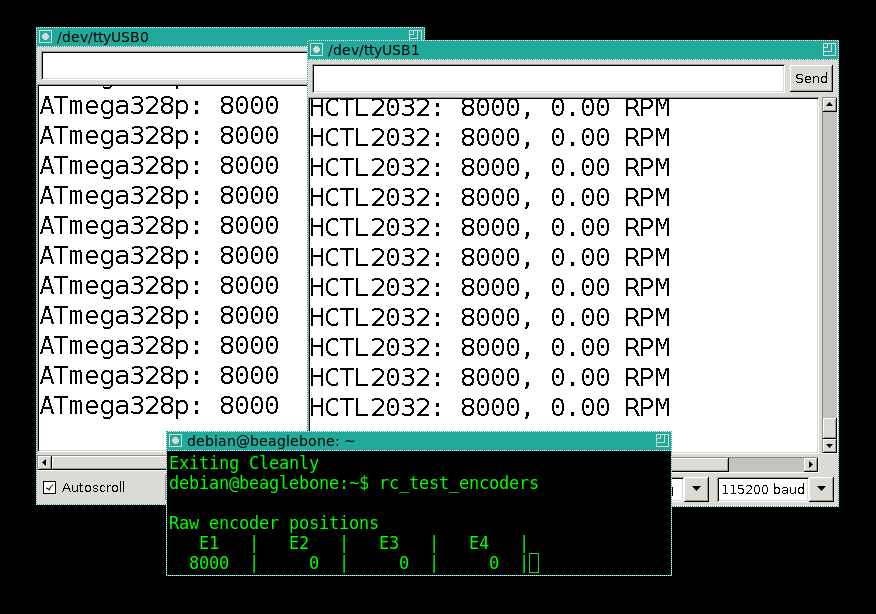The height and width of the screenshot is (614, 876).
Task: Click the 0 value under E4
Action: tap(494, 563)
